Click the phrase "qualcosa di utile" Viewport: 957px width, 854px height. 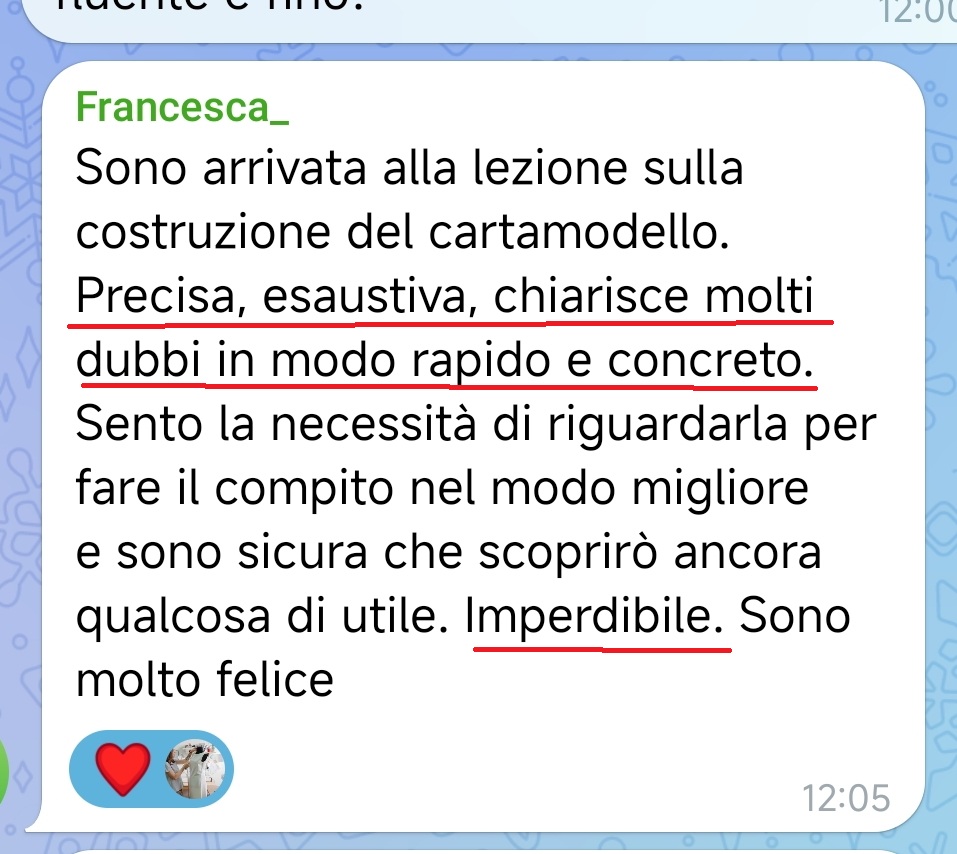262,617
